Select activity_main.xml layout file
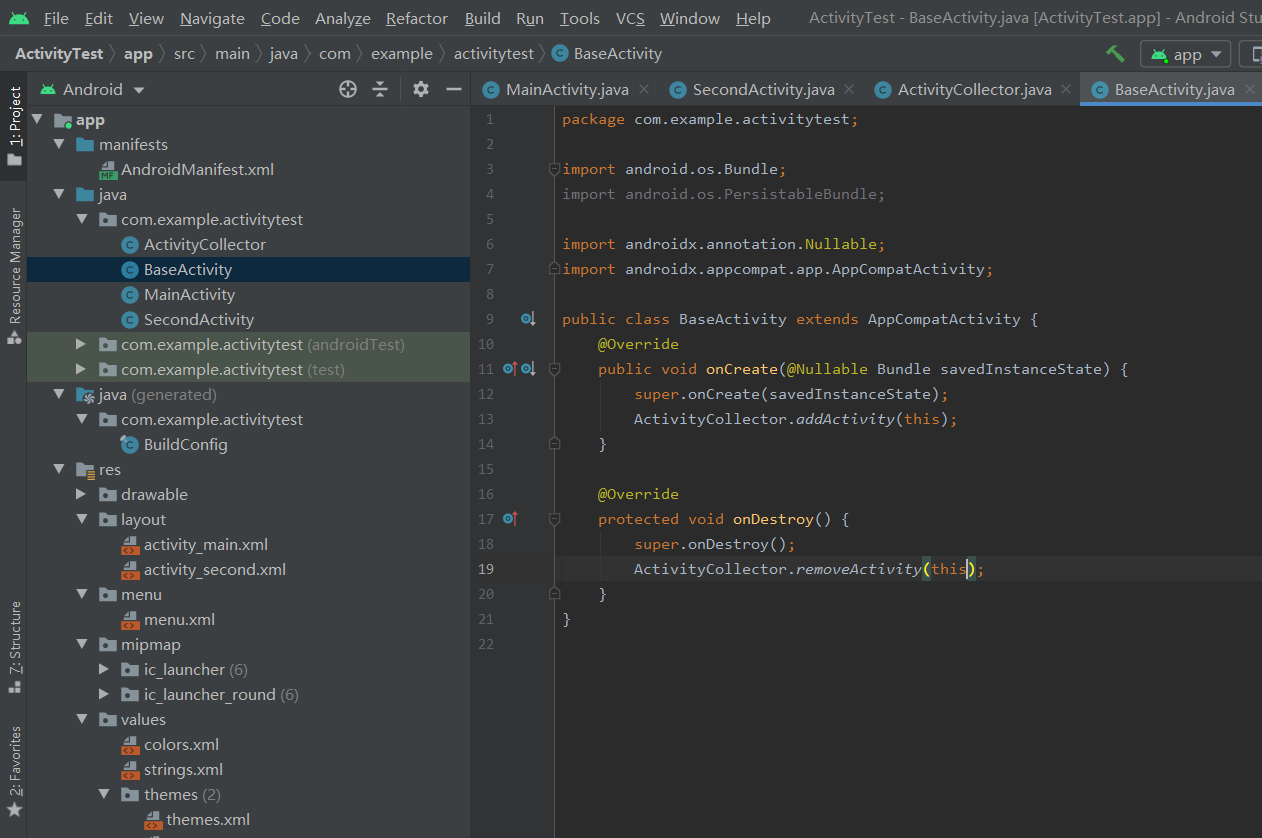Image resolution: width=1262 pixels, height=838 pixels. coord(206,545)
